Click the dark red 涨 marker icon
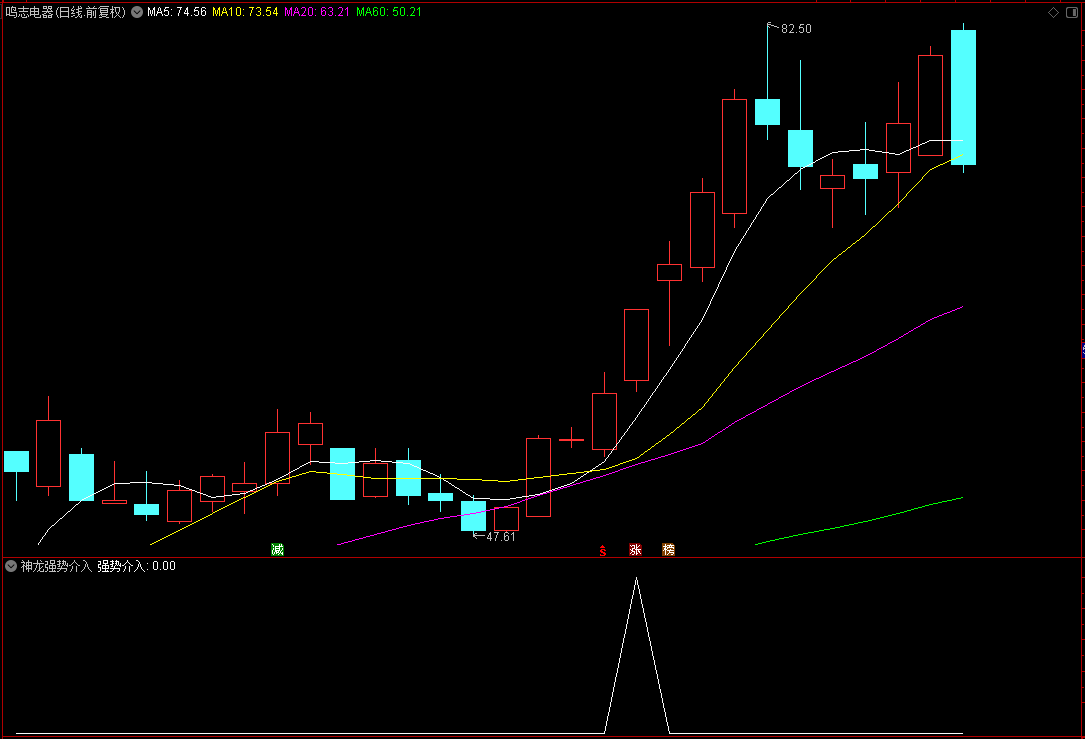 coord(635,549)
